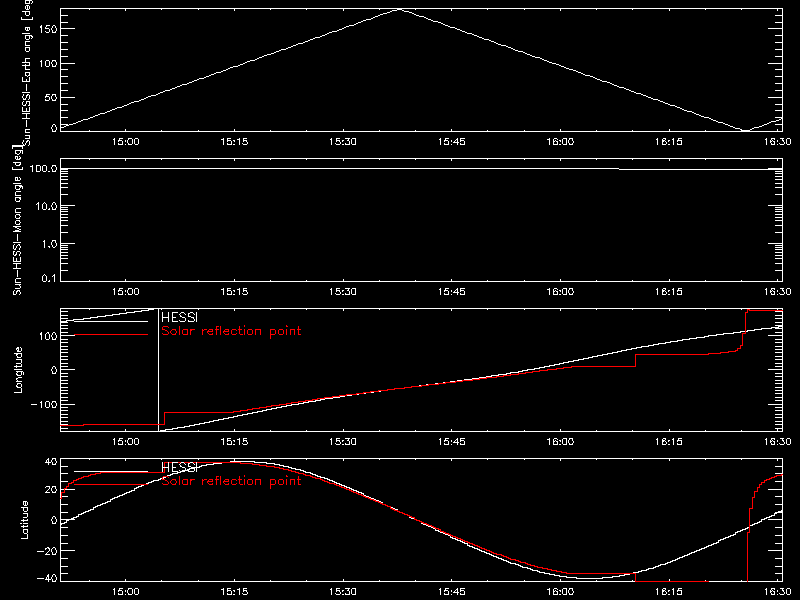This screenshot has height=600, width=800.
Task: Select HESSI legend text in Longitude plot
Action: tap(179, 317)
